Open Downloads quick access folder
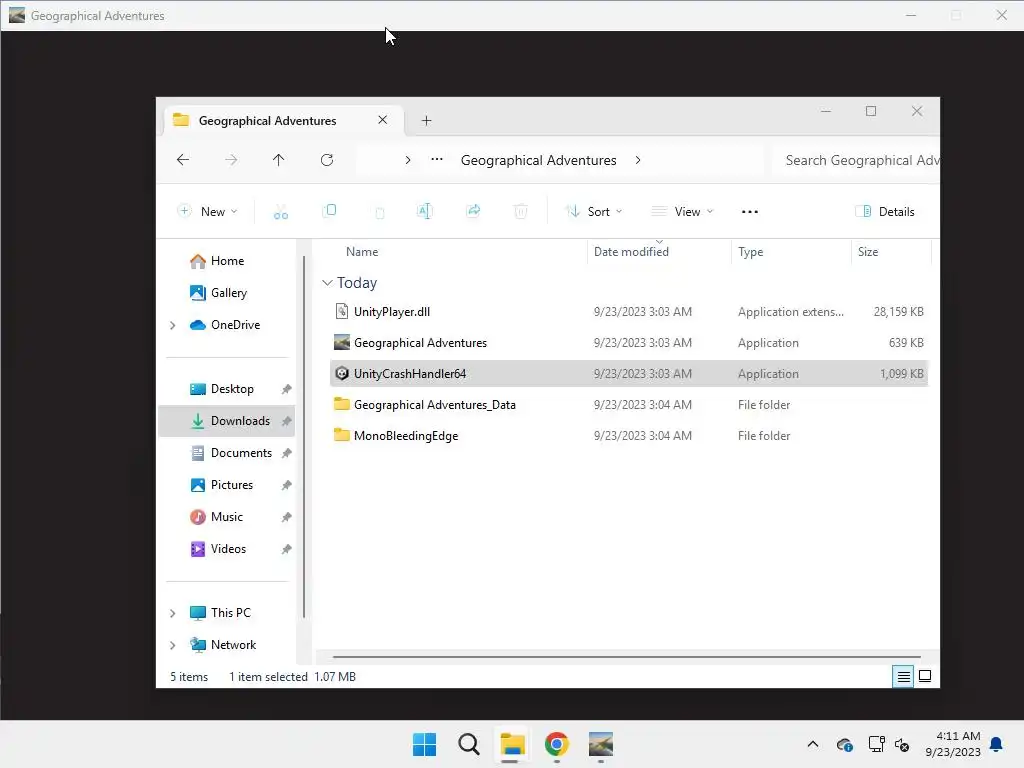 point(226,421)
